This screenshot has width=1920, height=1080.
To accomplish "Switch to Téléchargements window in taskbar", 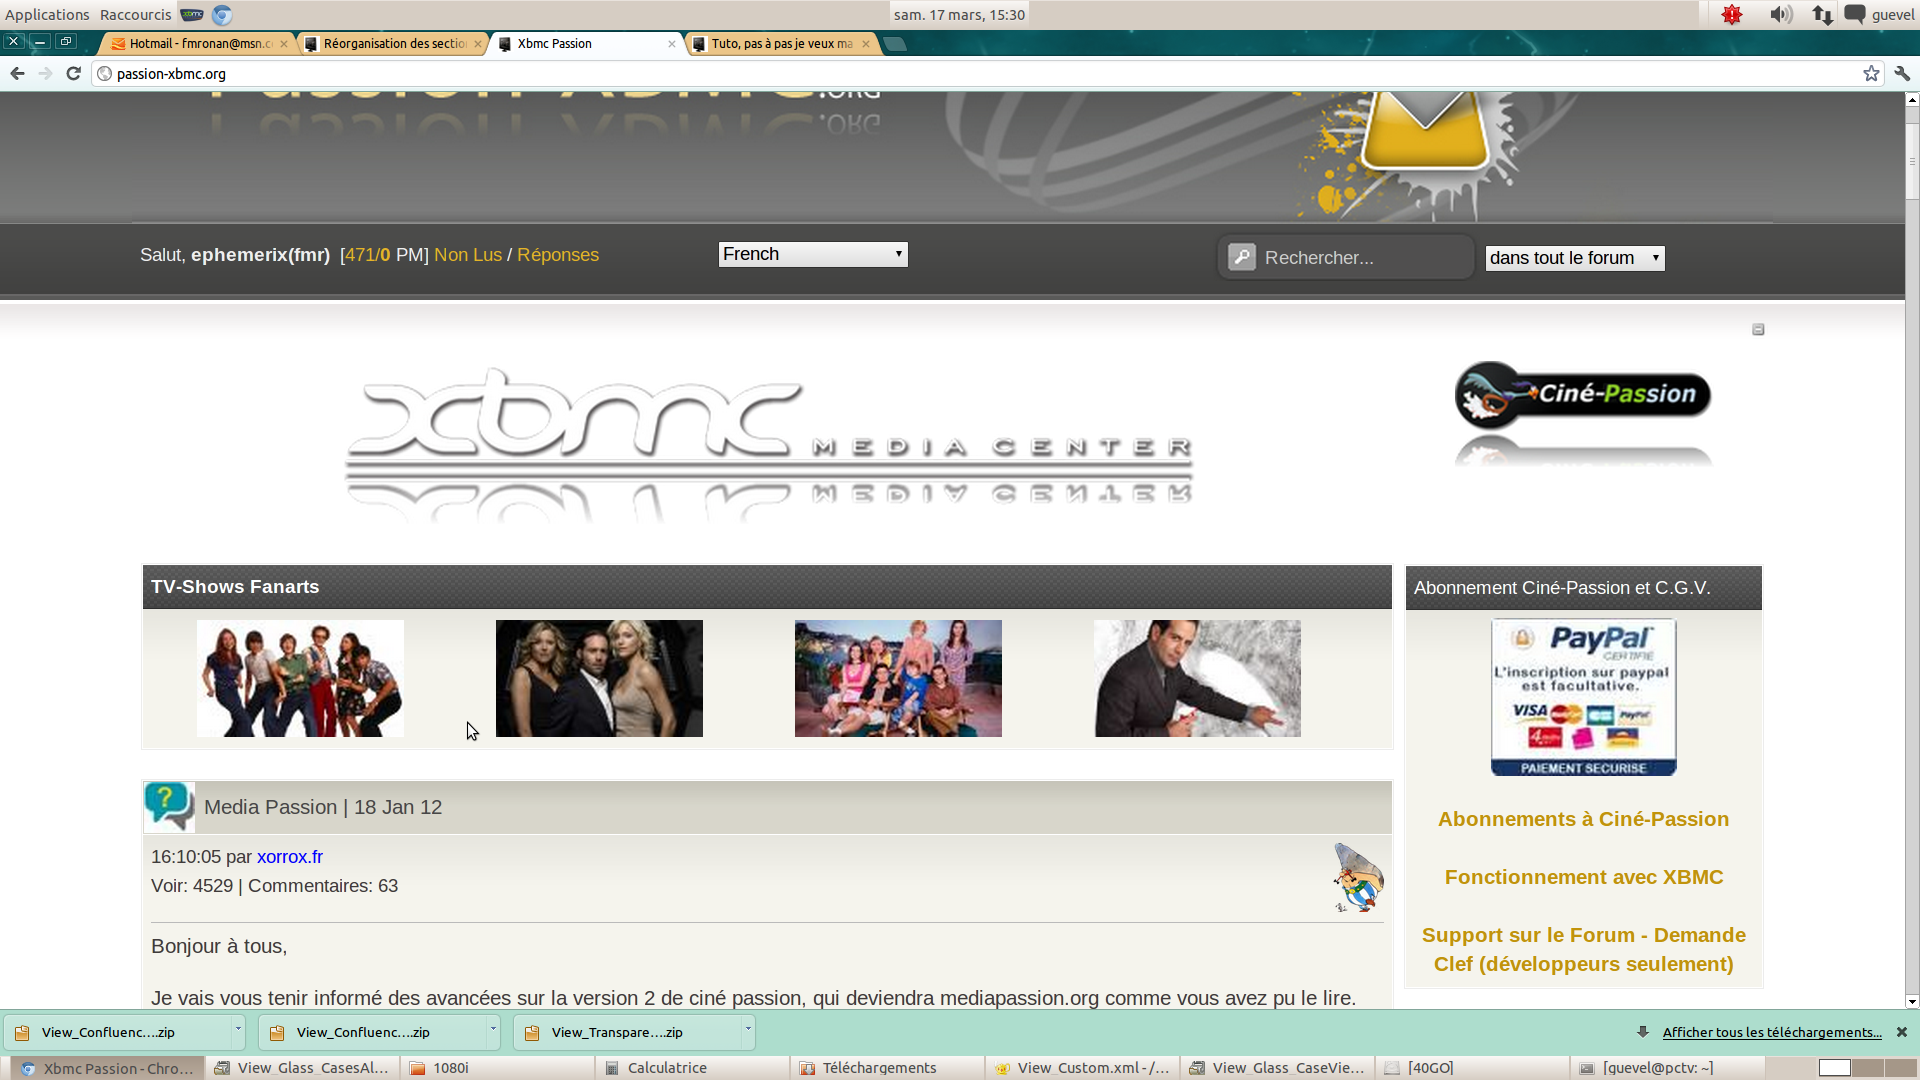I will [887, 1068].
